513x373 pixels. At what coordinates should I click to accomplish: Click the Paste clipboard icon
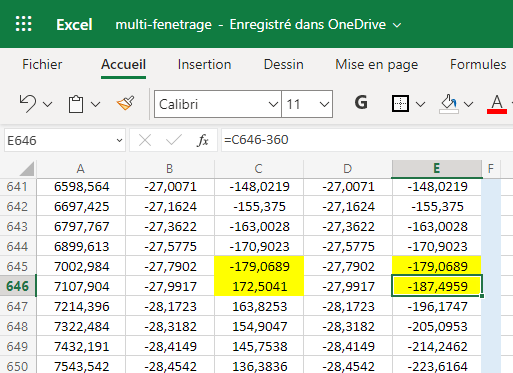76,104
